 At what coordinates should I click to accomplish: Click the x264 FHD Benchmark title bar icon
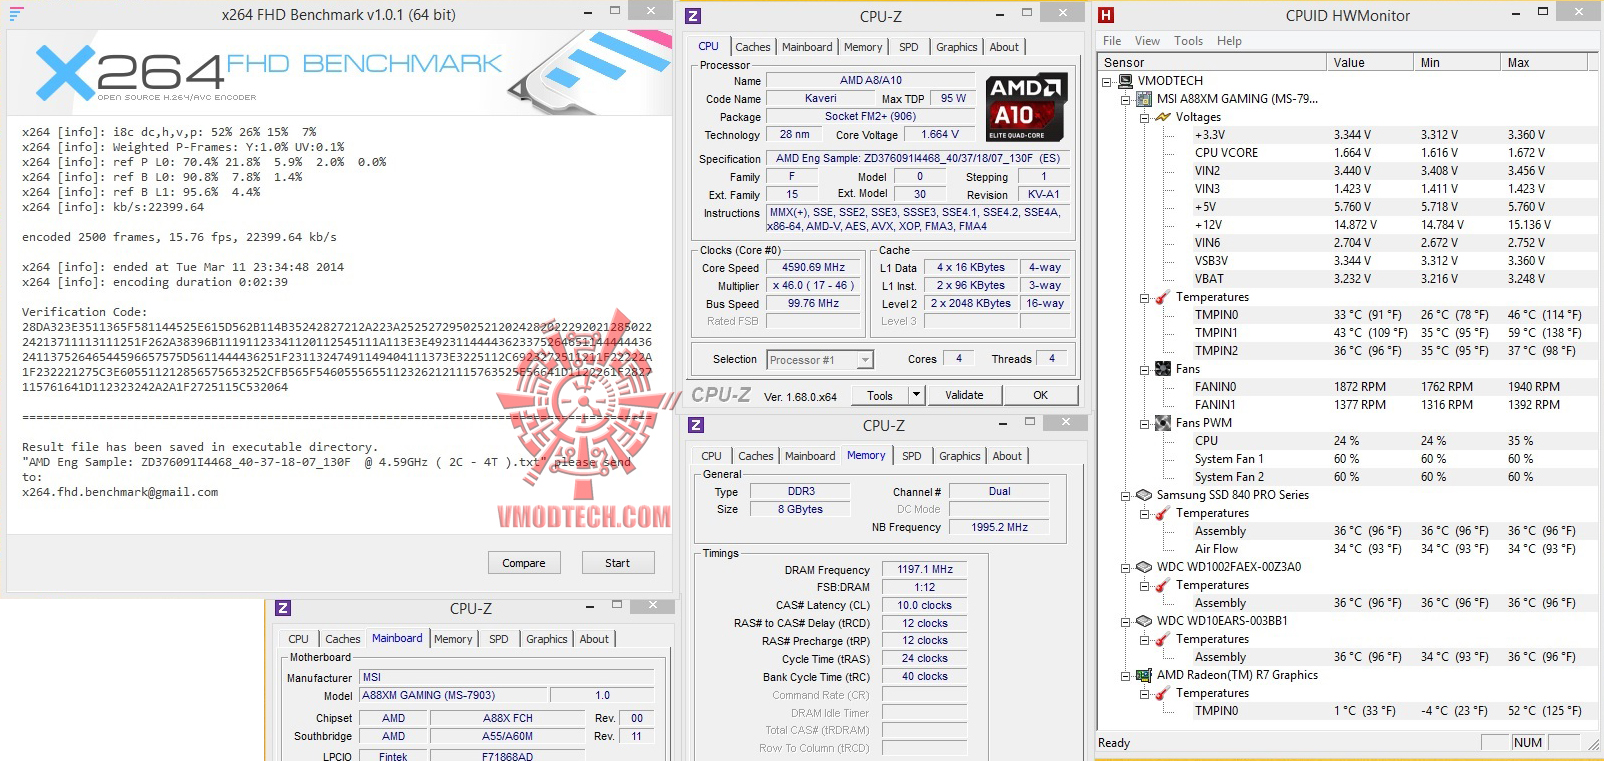click(16, 14)
